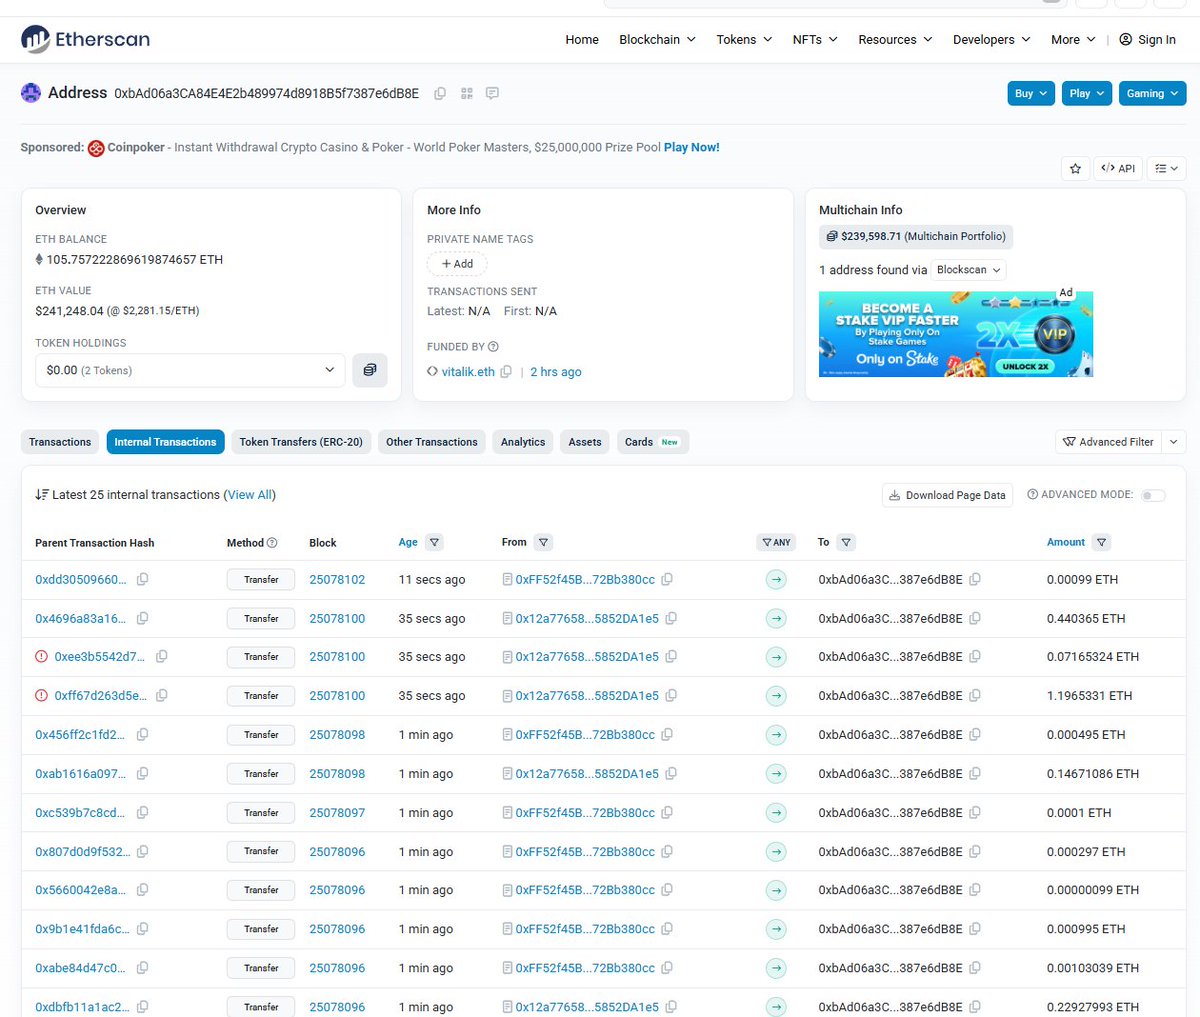Open the Blockchain menu dropdown
Image resolution: width=1200 pixels, height=1017 pixels.
coord(657,40)
